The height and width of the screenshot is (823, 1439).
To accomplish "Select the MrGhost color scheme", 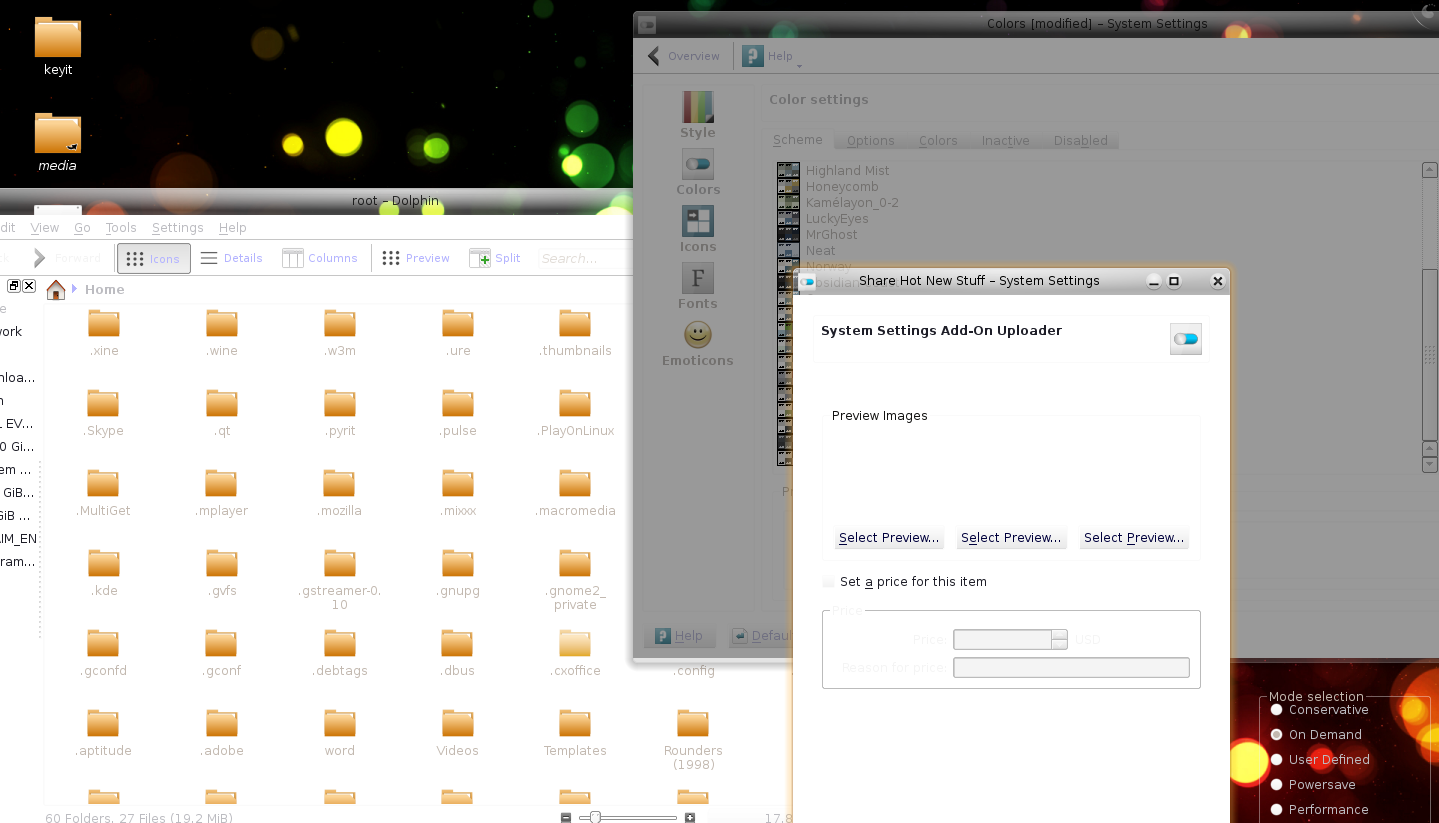I will coord(832,235).
